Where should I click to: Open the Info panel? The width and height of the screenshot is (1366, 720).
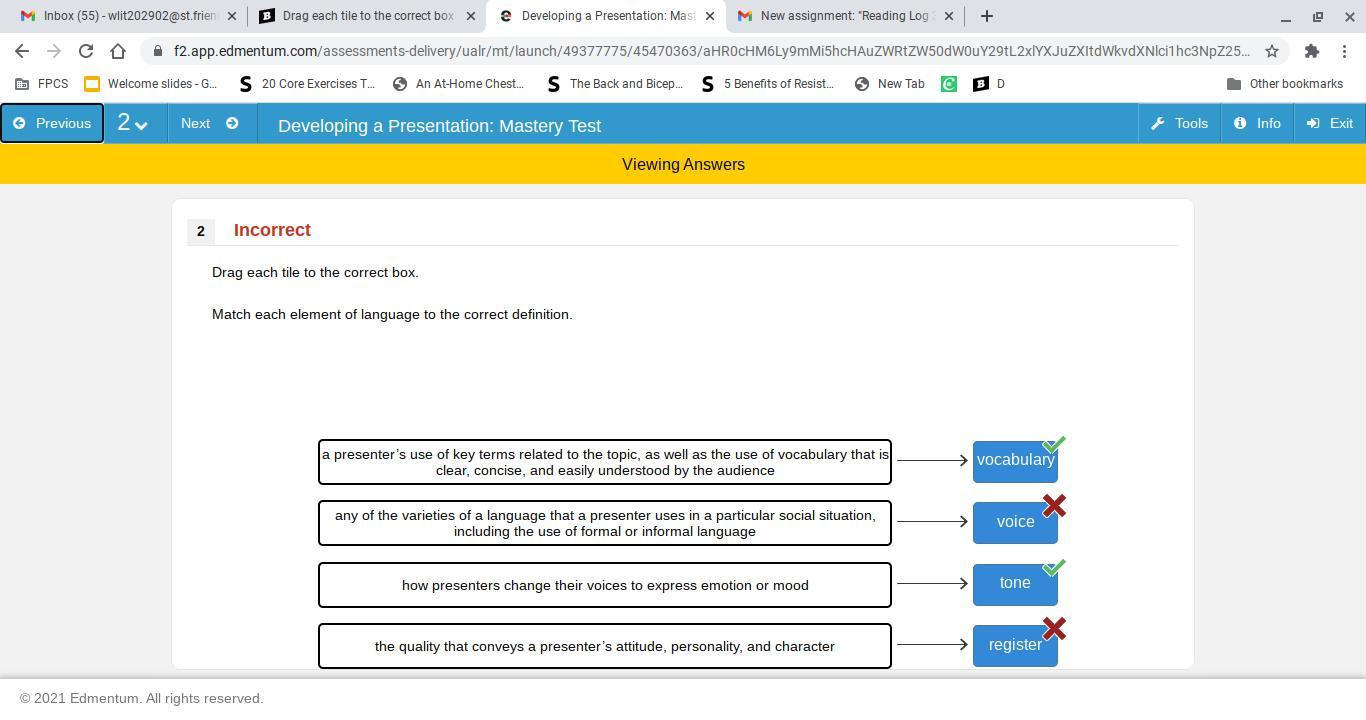[x=1257, y=123]
